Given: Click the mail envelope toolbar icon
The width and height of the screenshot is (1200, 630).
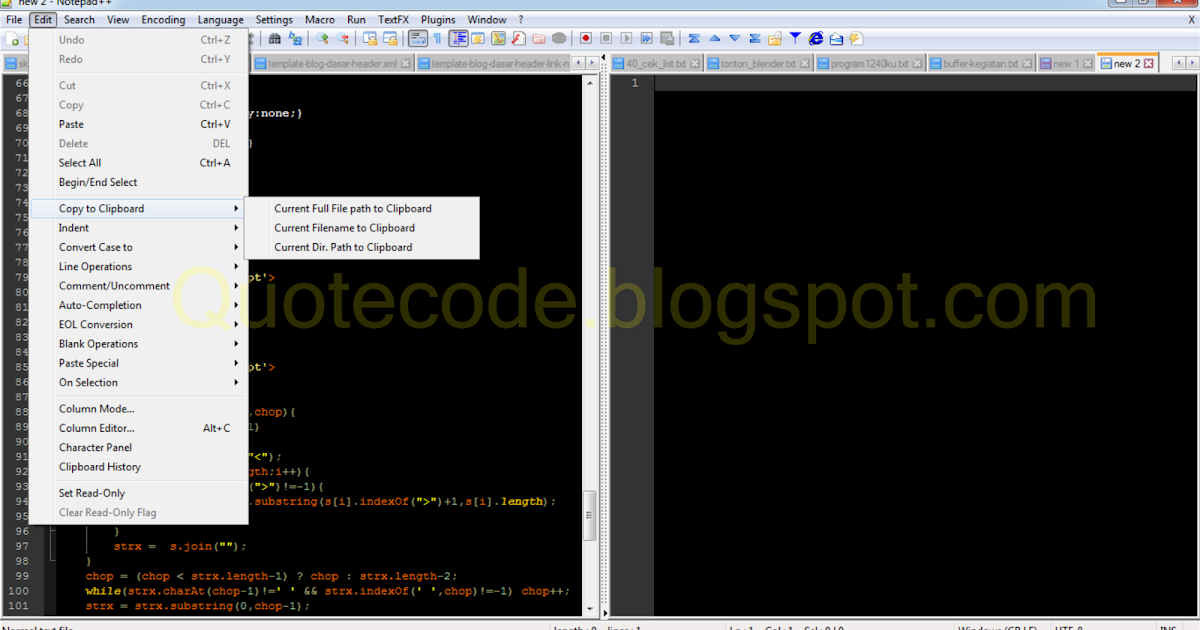Looking at the screenshot, I should (836, 39).
